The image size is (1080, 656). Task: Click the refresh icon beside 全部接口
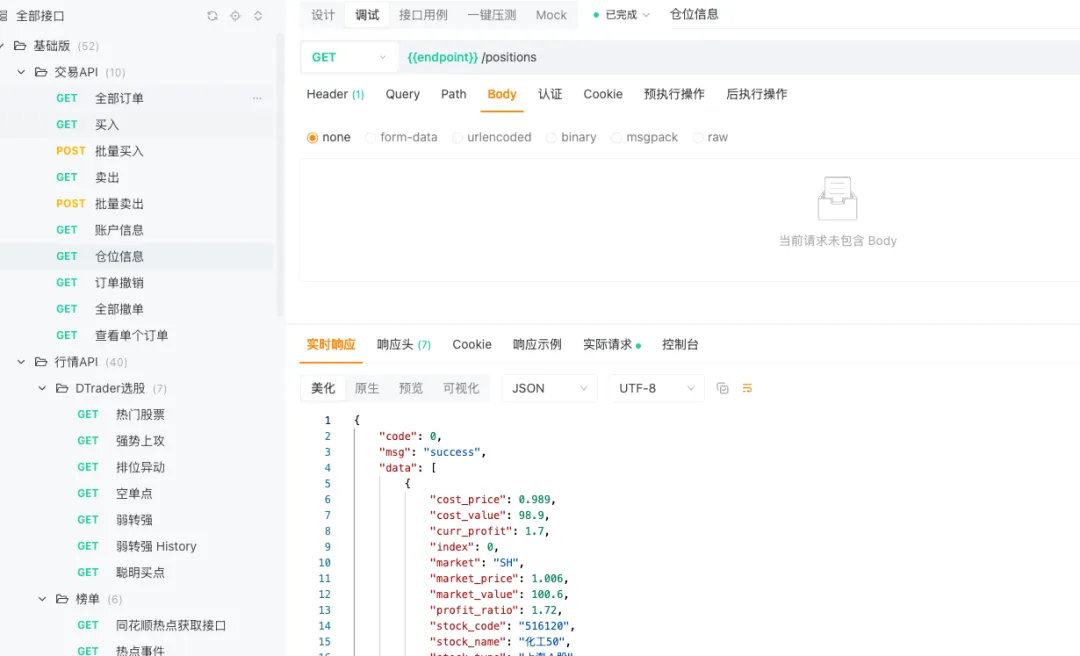click(x=212, y=16)
